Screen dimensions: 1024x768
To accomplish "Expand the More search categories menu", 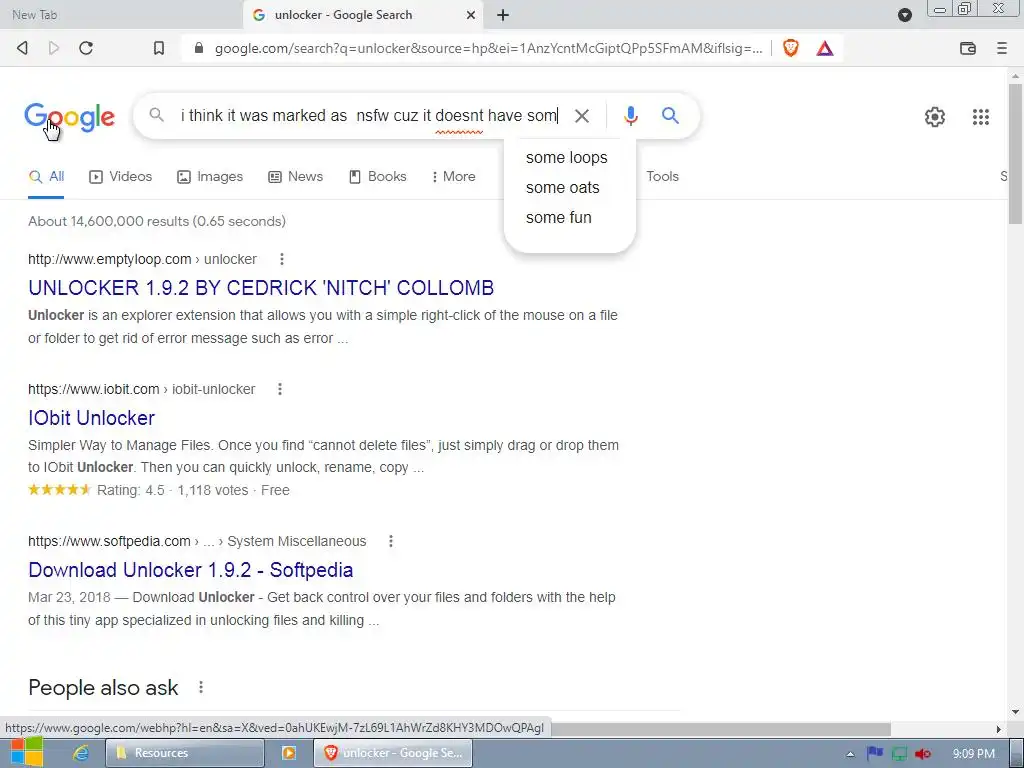I will pyautogui.click(x=453, y=176).
